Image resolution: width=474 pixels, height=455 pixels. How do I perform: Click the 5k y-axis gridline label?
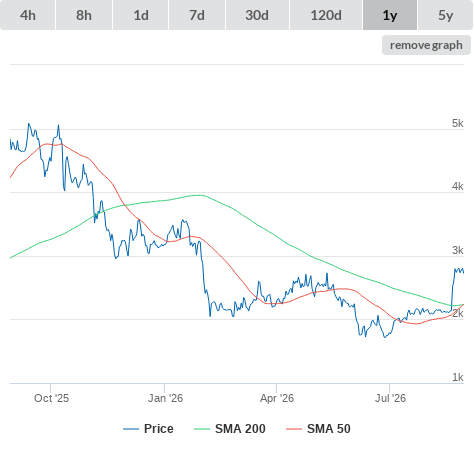[458, 123]
